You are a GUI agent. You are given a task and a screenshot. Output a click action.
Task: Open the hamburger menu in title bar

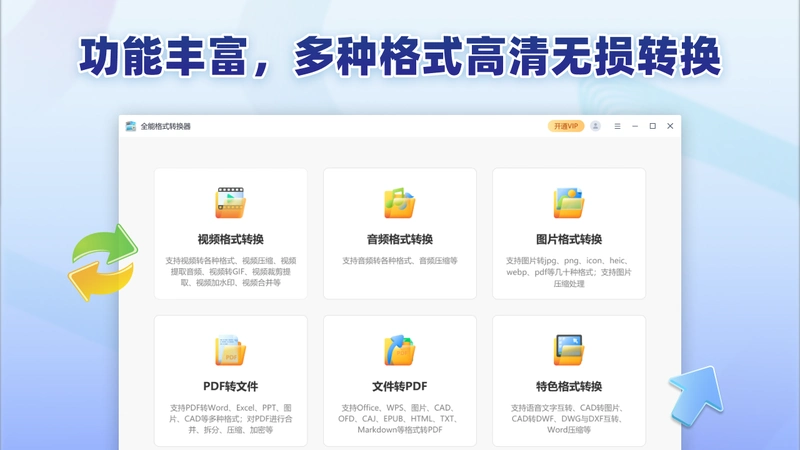617,126
